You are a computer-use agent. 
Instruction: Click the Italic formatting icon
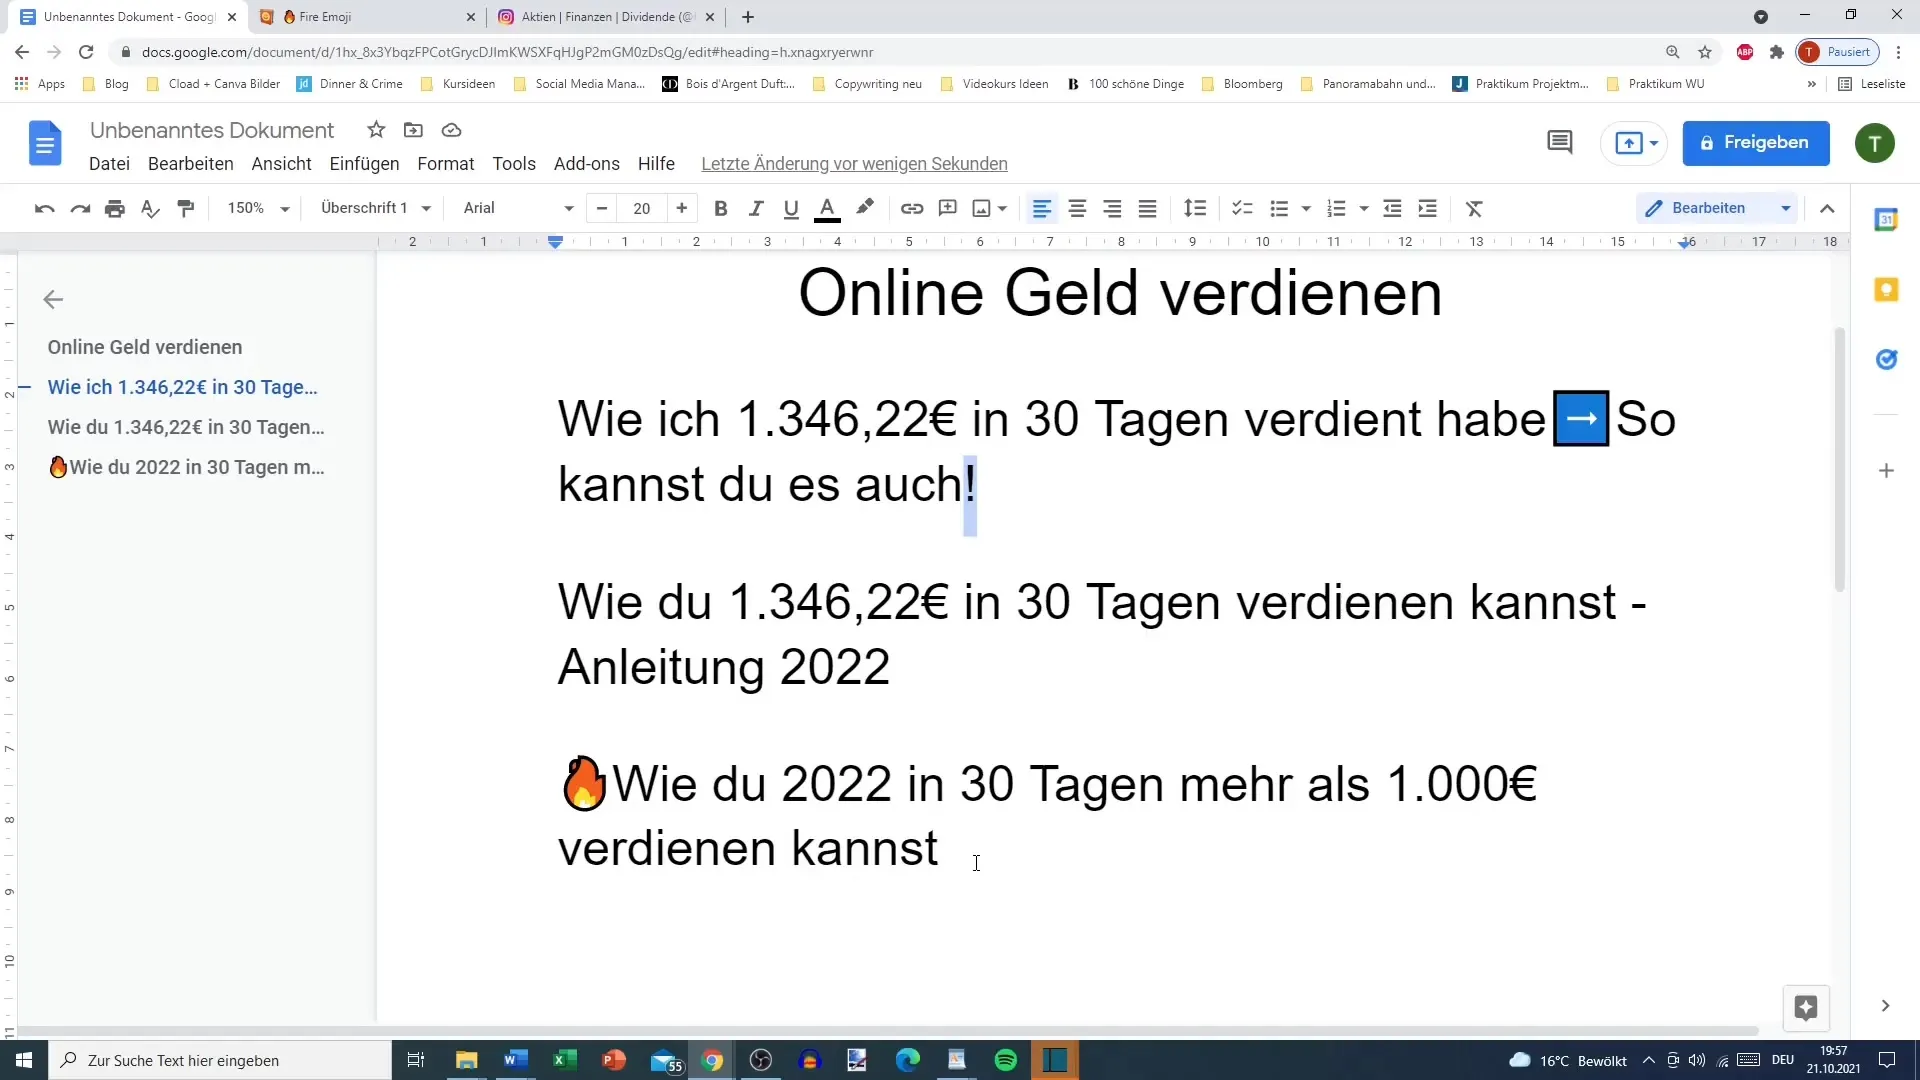pyautogui.click(x=756, y=207)
